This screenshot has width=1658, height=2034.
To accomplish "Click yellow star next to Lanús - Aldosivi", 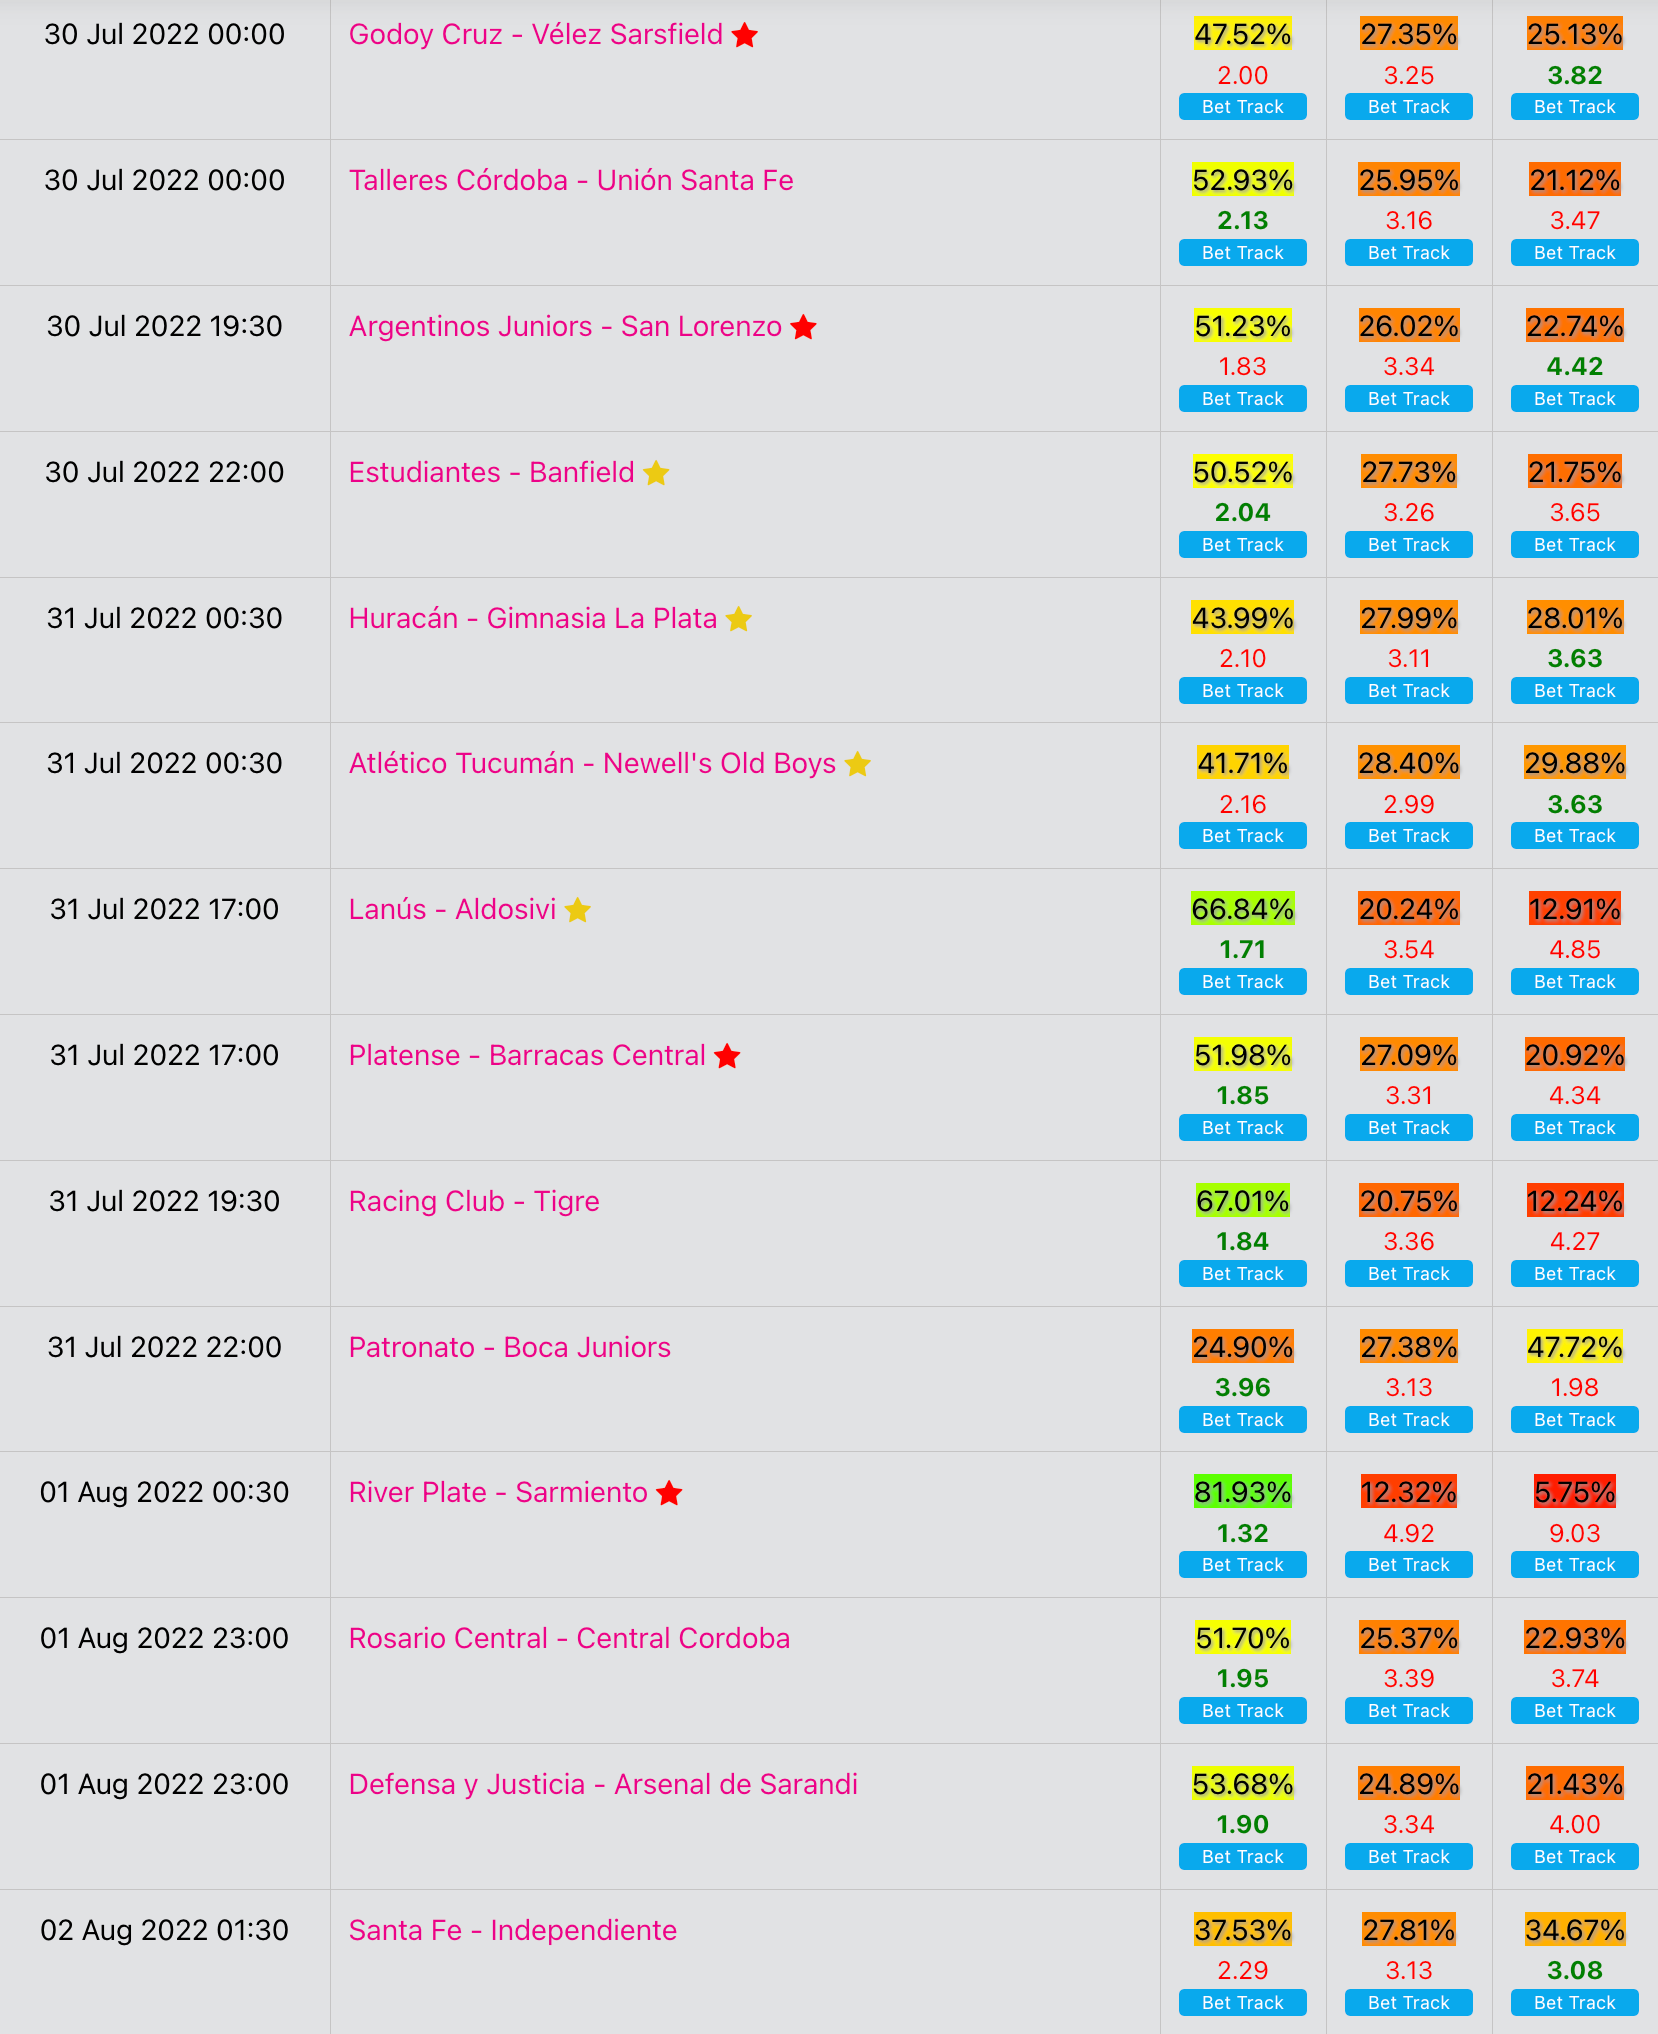I will pyautogui.click(x=578, y=910).
